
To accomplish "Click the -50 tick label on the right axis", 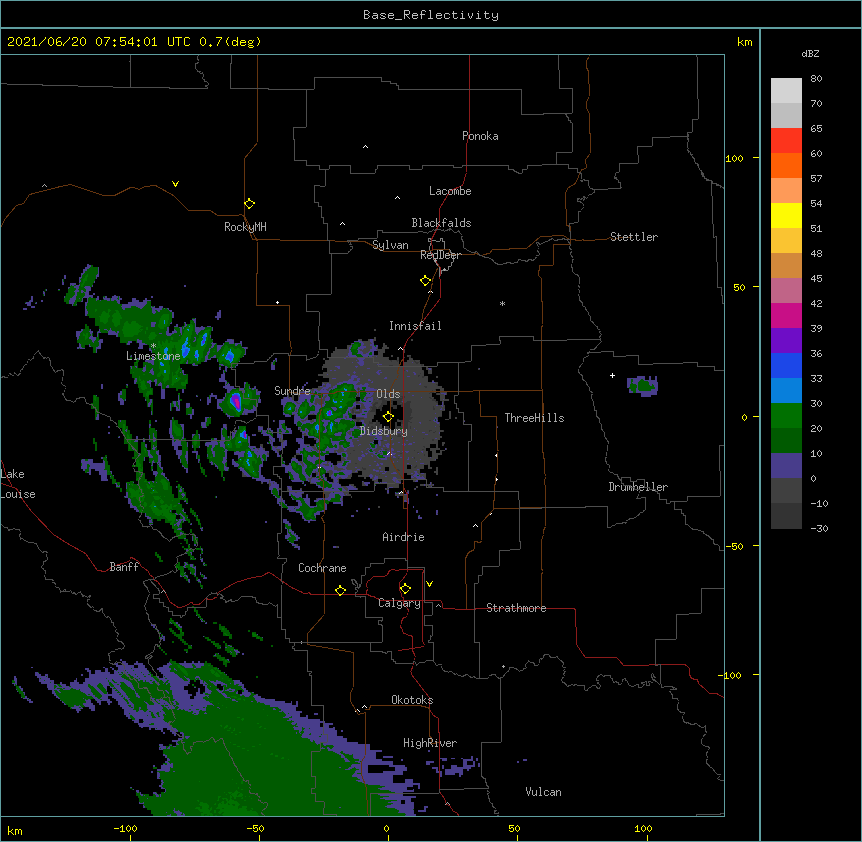I will coord(734,546).
